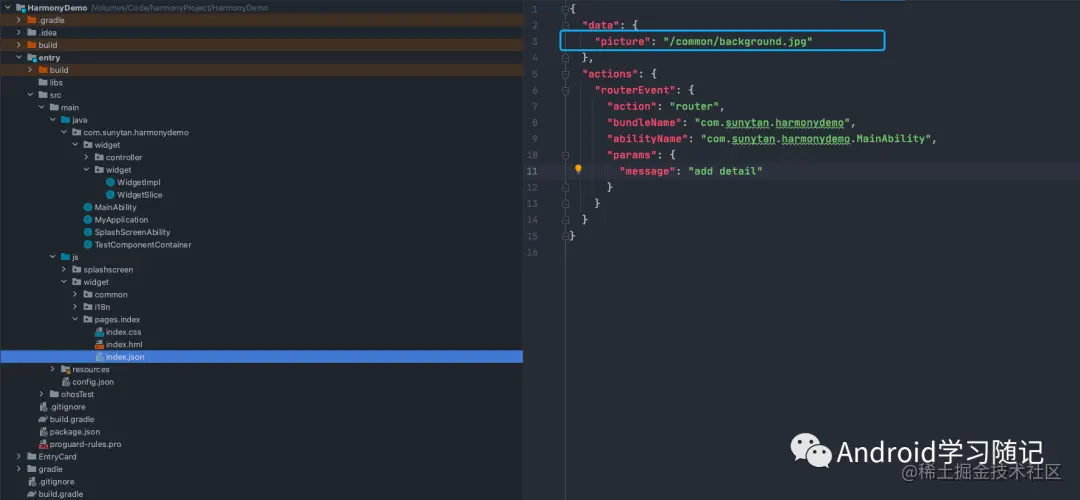The image size is (1080, 500).
Task: Click the controller package icon
Action: click(99, 157)
